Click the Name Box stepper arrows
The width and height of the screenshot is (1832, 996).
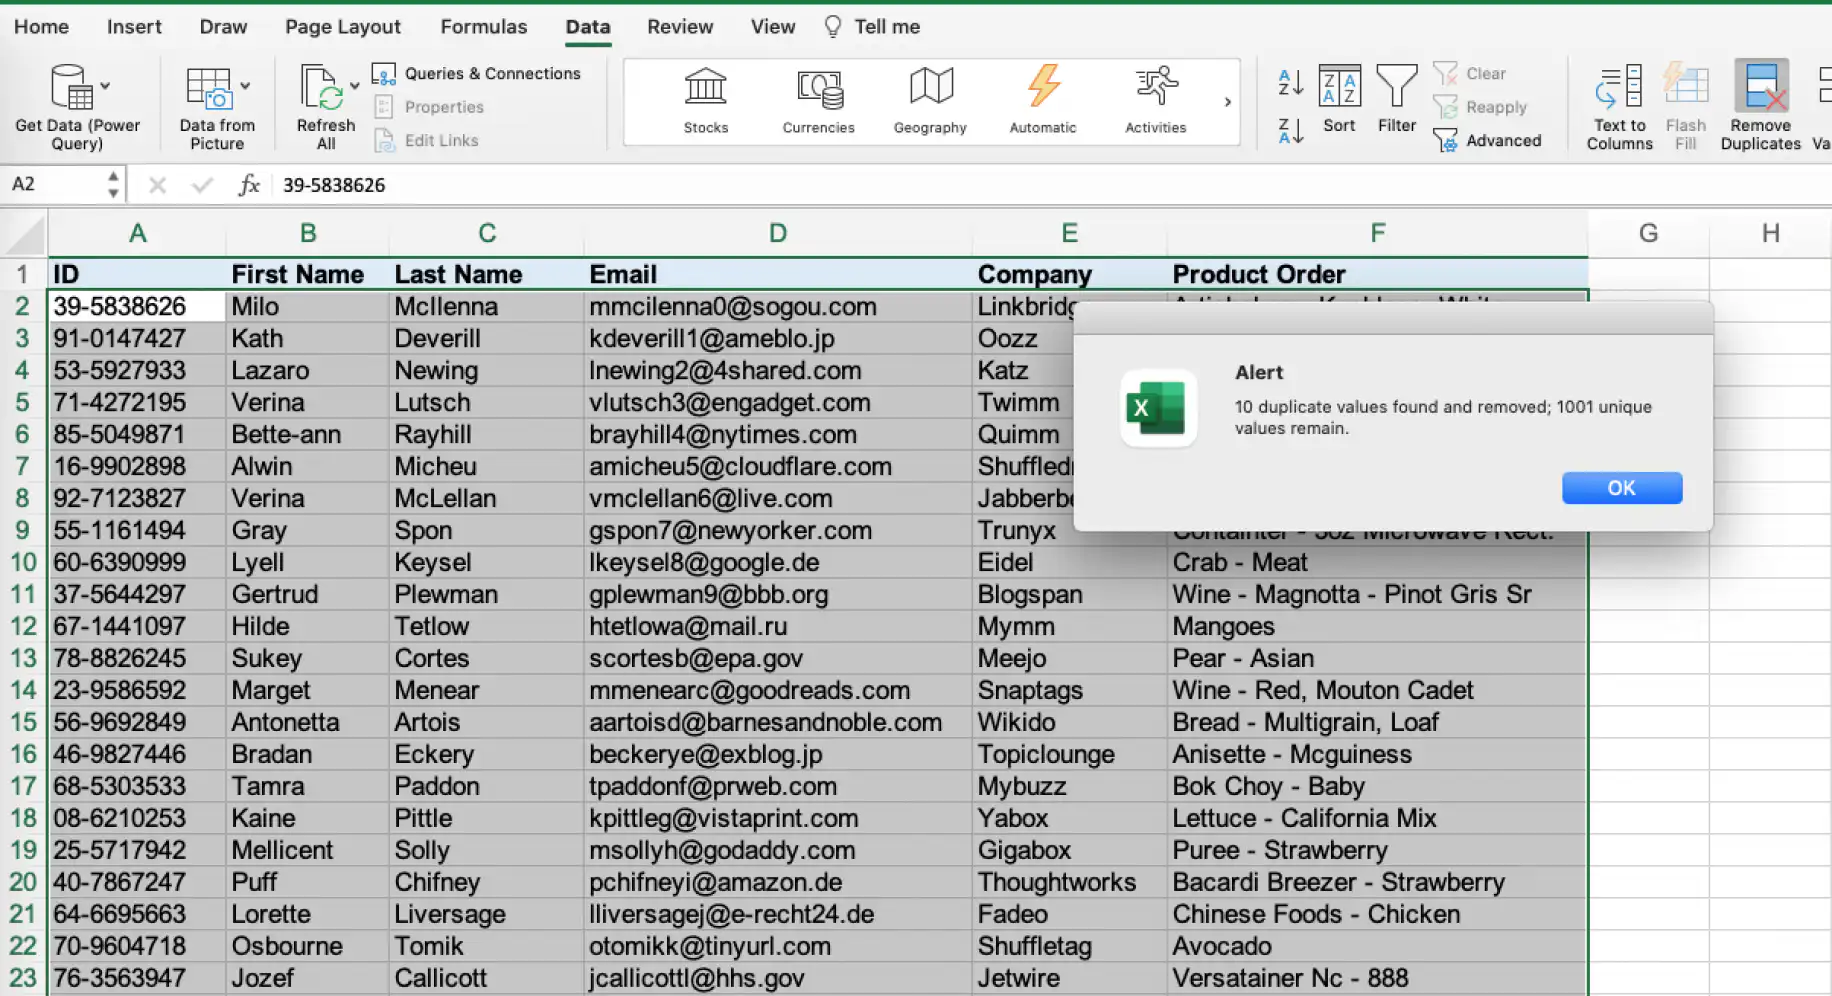tap(113, 184)
